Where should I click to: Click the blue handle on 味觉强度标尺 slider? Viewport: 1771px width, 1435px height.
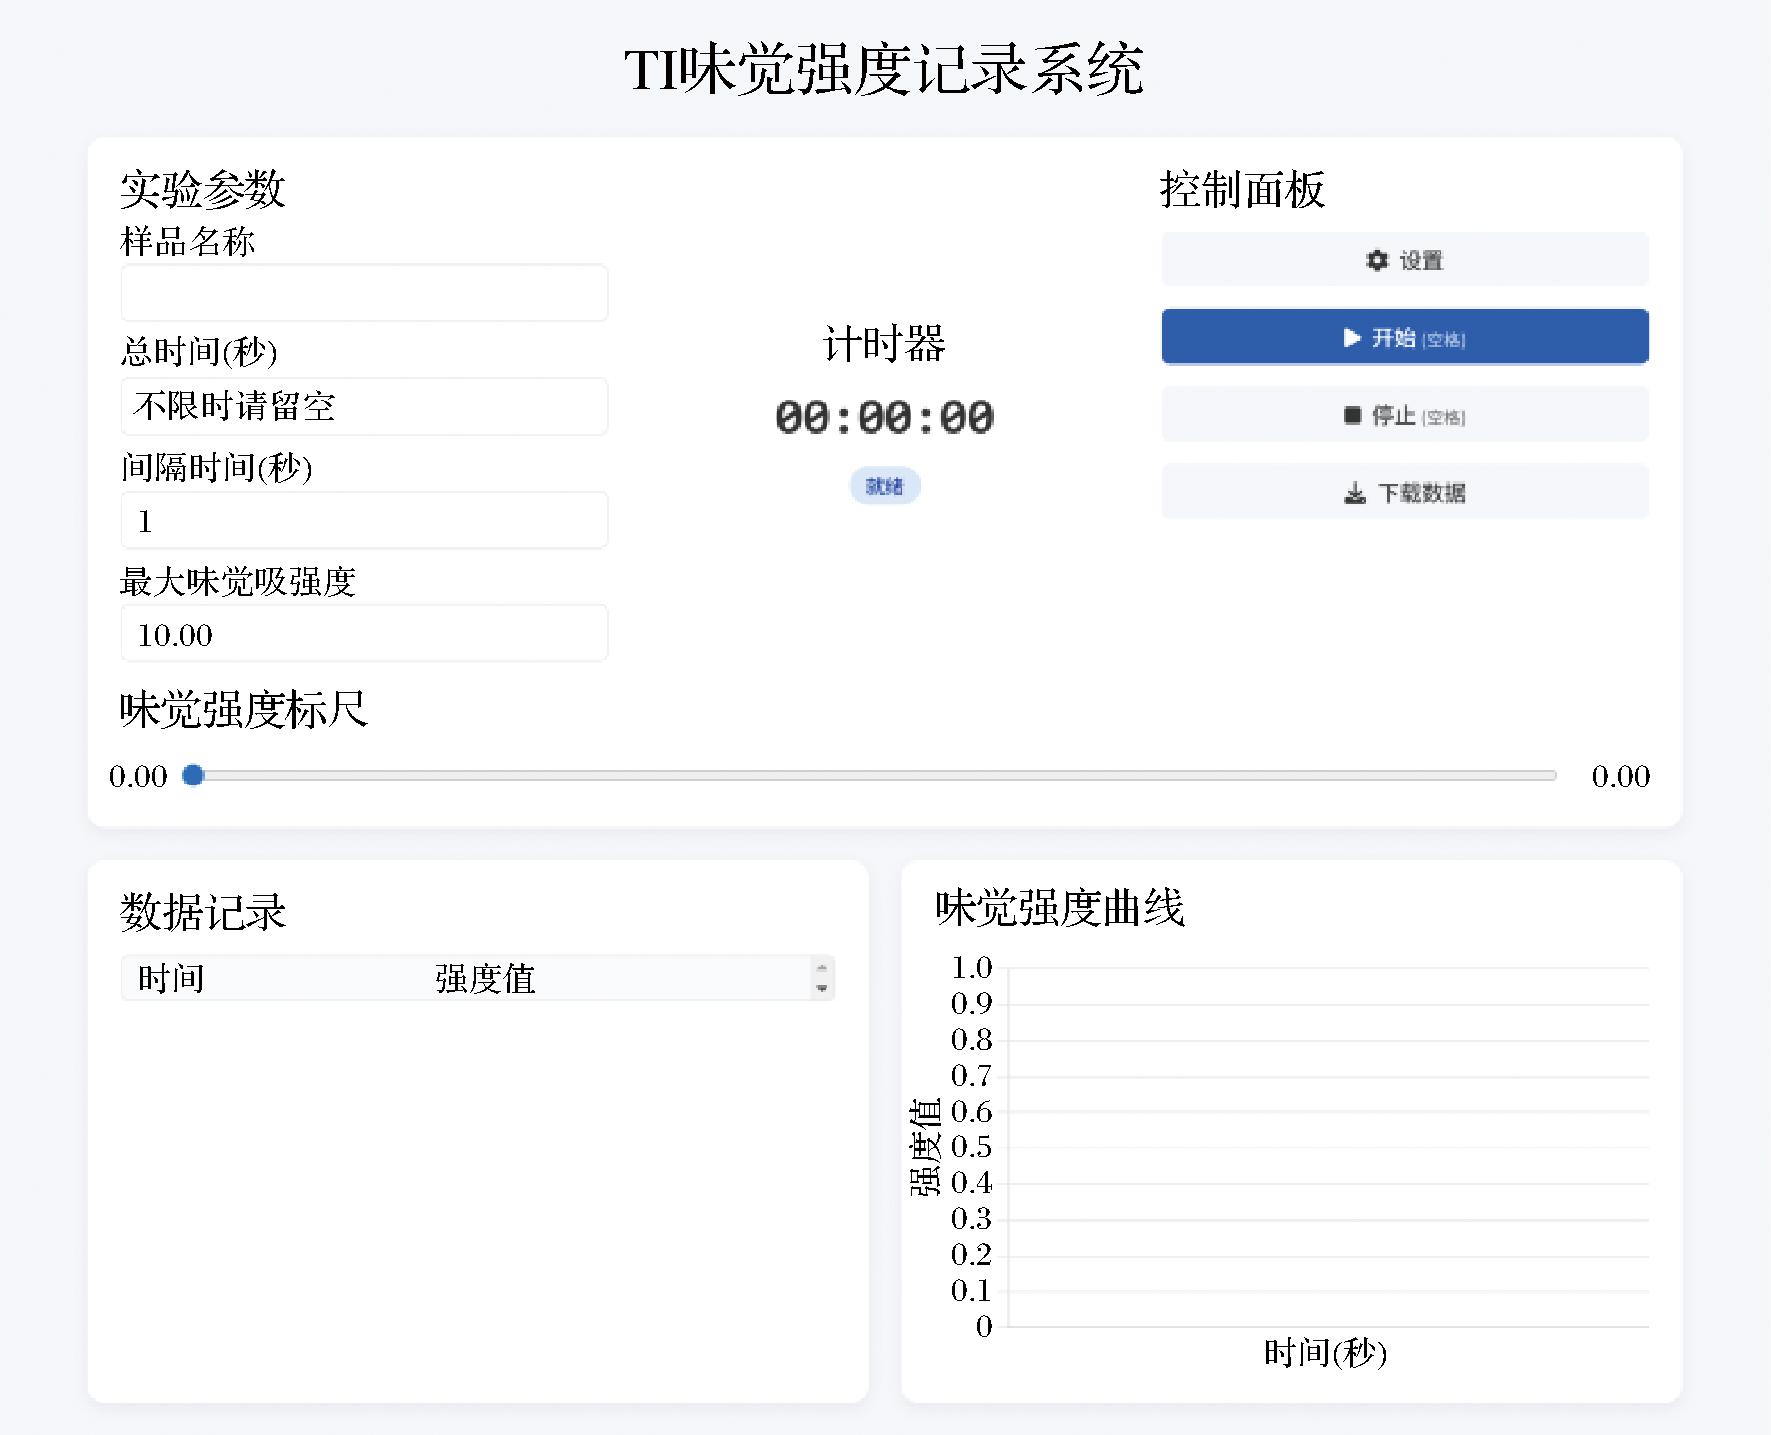pos(194,775)
